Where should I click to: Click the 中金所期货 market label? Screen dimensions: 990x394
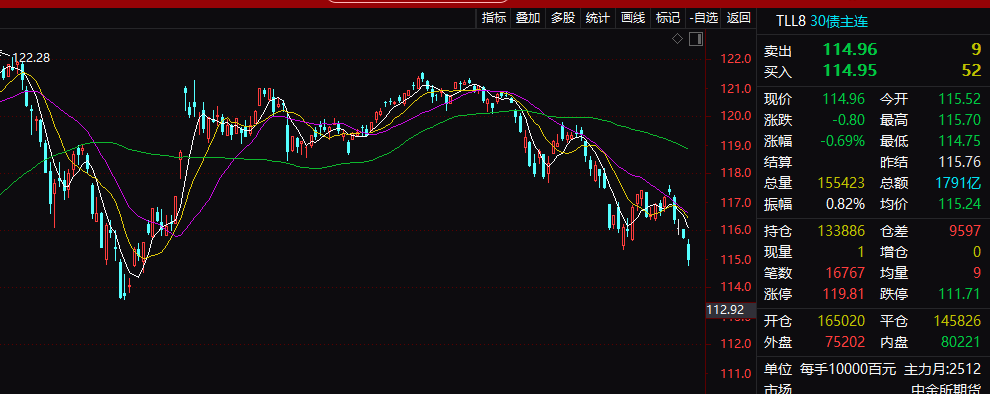946,389
